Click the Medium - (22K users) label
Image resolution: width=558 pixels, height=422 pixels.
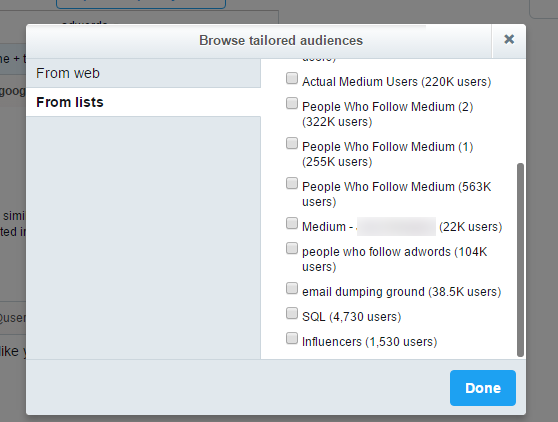tap(402, 227)
